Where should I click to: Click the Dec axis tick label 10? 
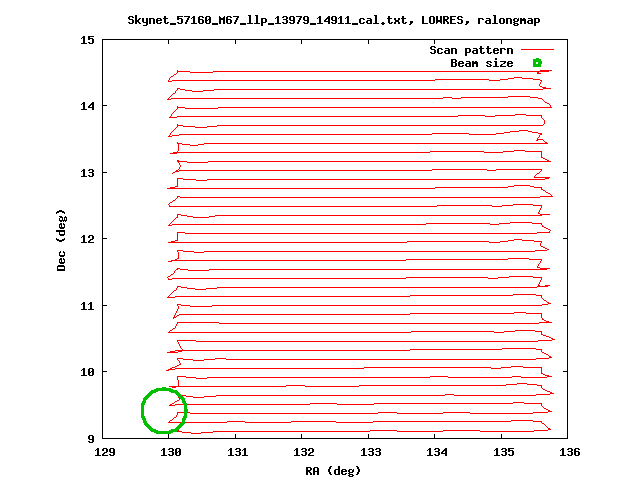pos(87,372)
